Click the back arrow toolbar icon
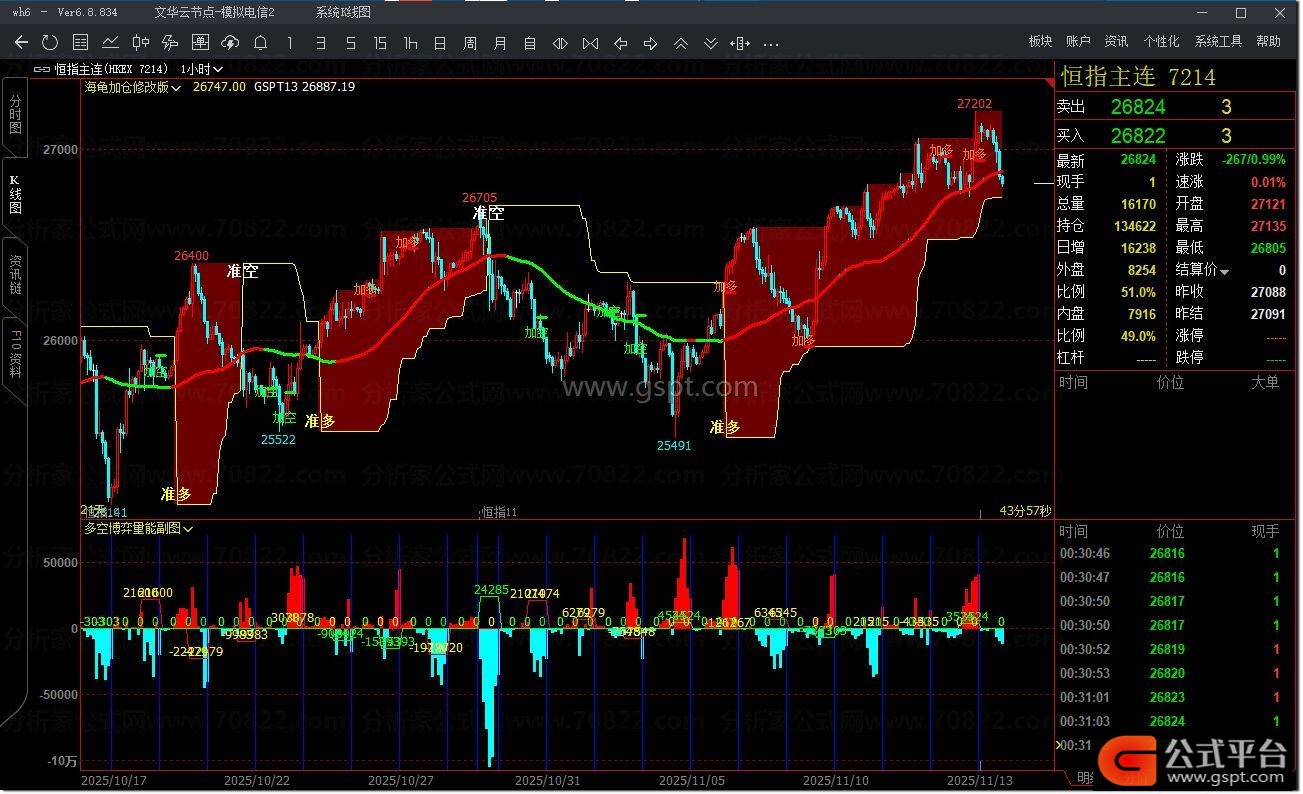Image resolution: width=1303 pixels, height=794 pixels. coord(22,43)
